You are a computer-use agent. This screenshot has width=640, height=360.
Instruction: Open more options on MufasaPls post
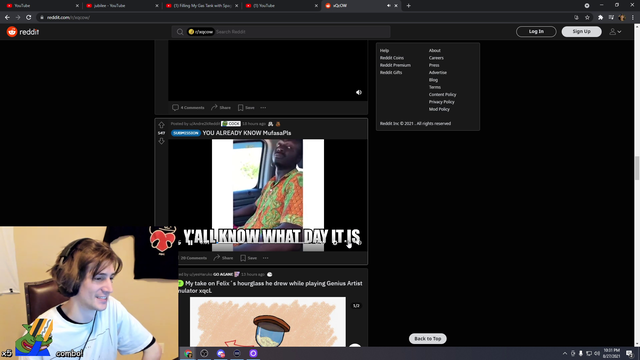(266, 258)
